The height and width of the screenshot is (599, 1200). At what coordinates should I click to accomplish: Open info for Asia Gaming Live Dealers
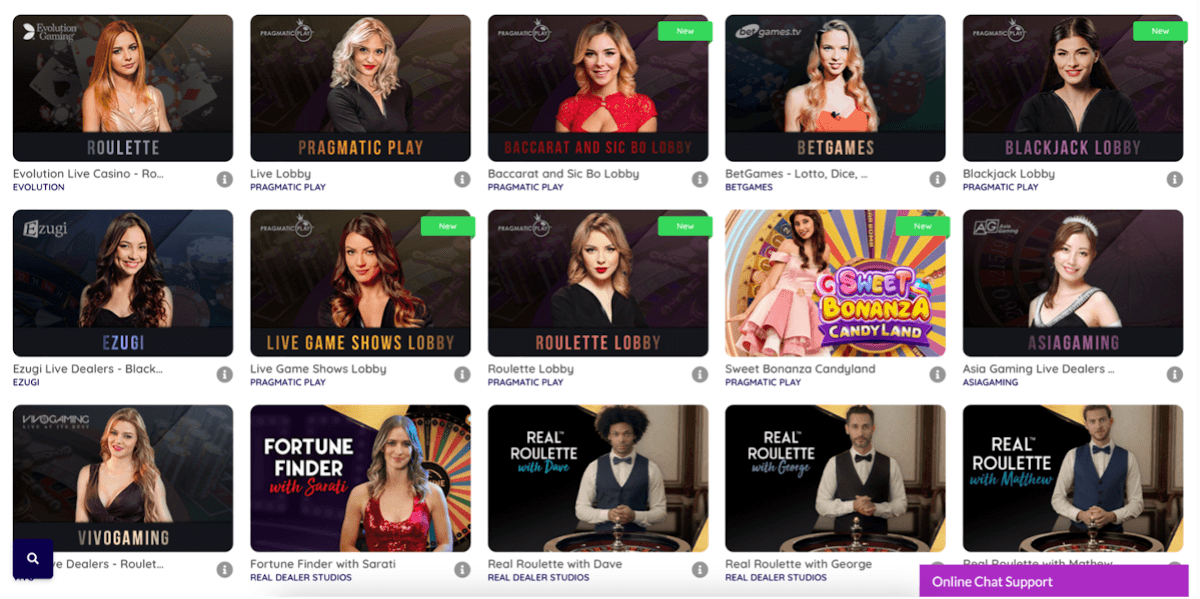[x=1175, y=374]
